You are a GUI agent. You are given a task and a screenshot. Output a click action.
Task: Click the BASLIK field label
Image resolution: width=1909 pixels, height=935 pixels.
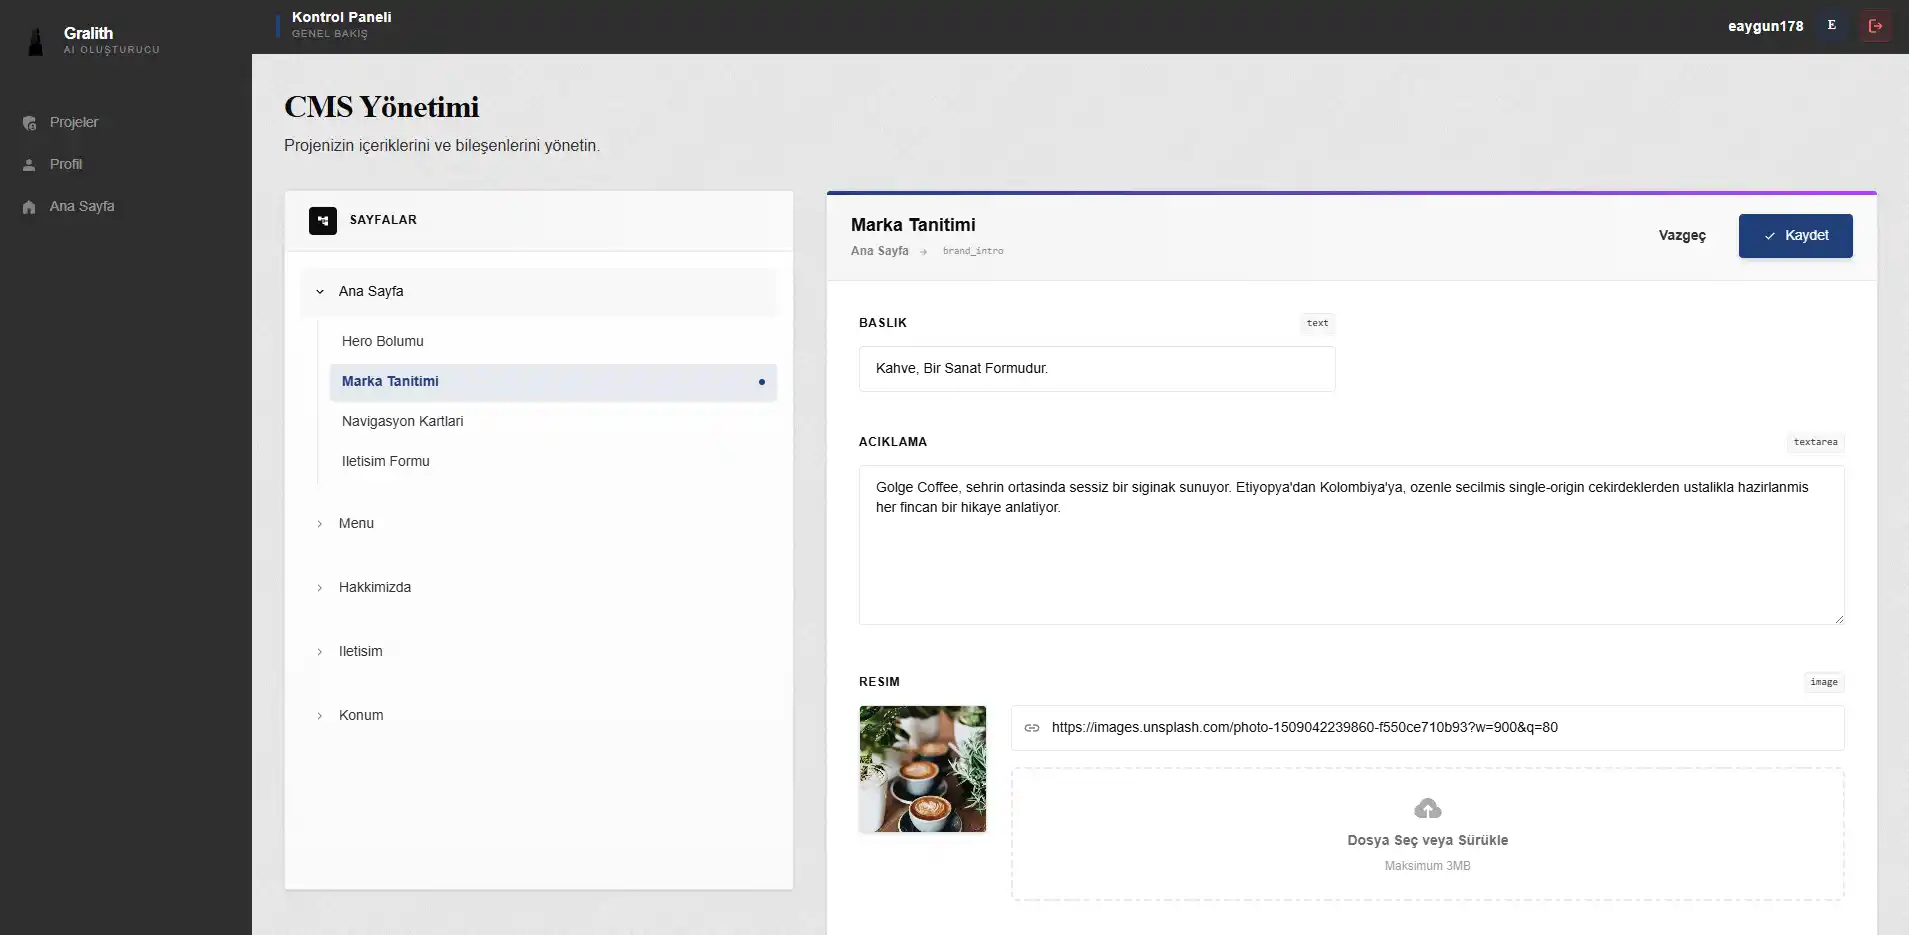[x=883, y=323]
